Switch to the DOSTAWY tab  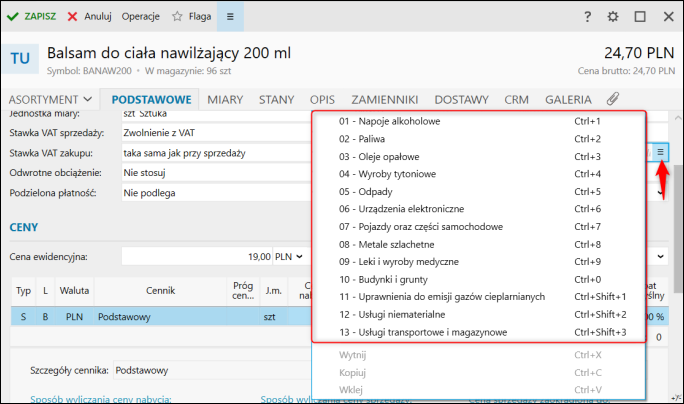click(x=461, y=99)
